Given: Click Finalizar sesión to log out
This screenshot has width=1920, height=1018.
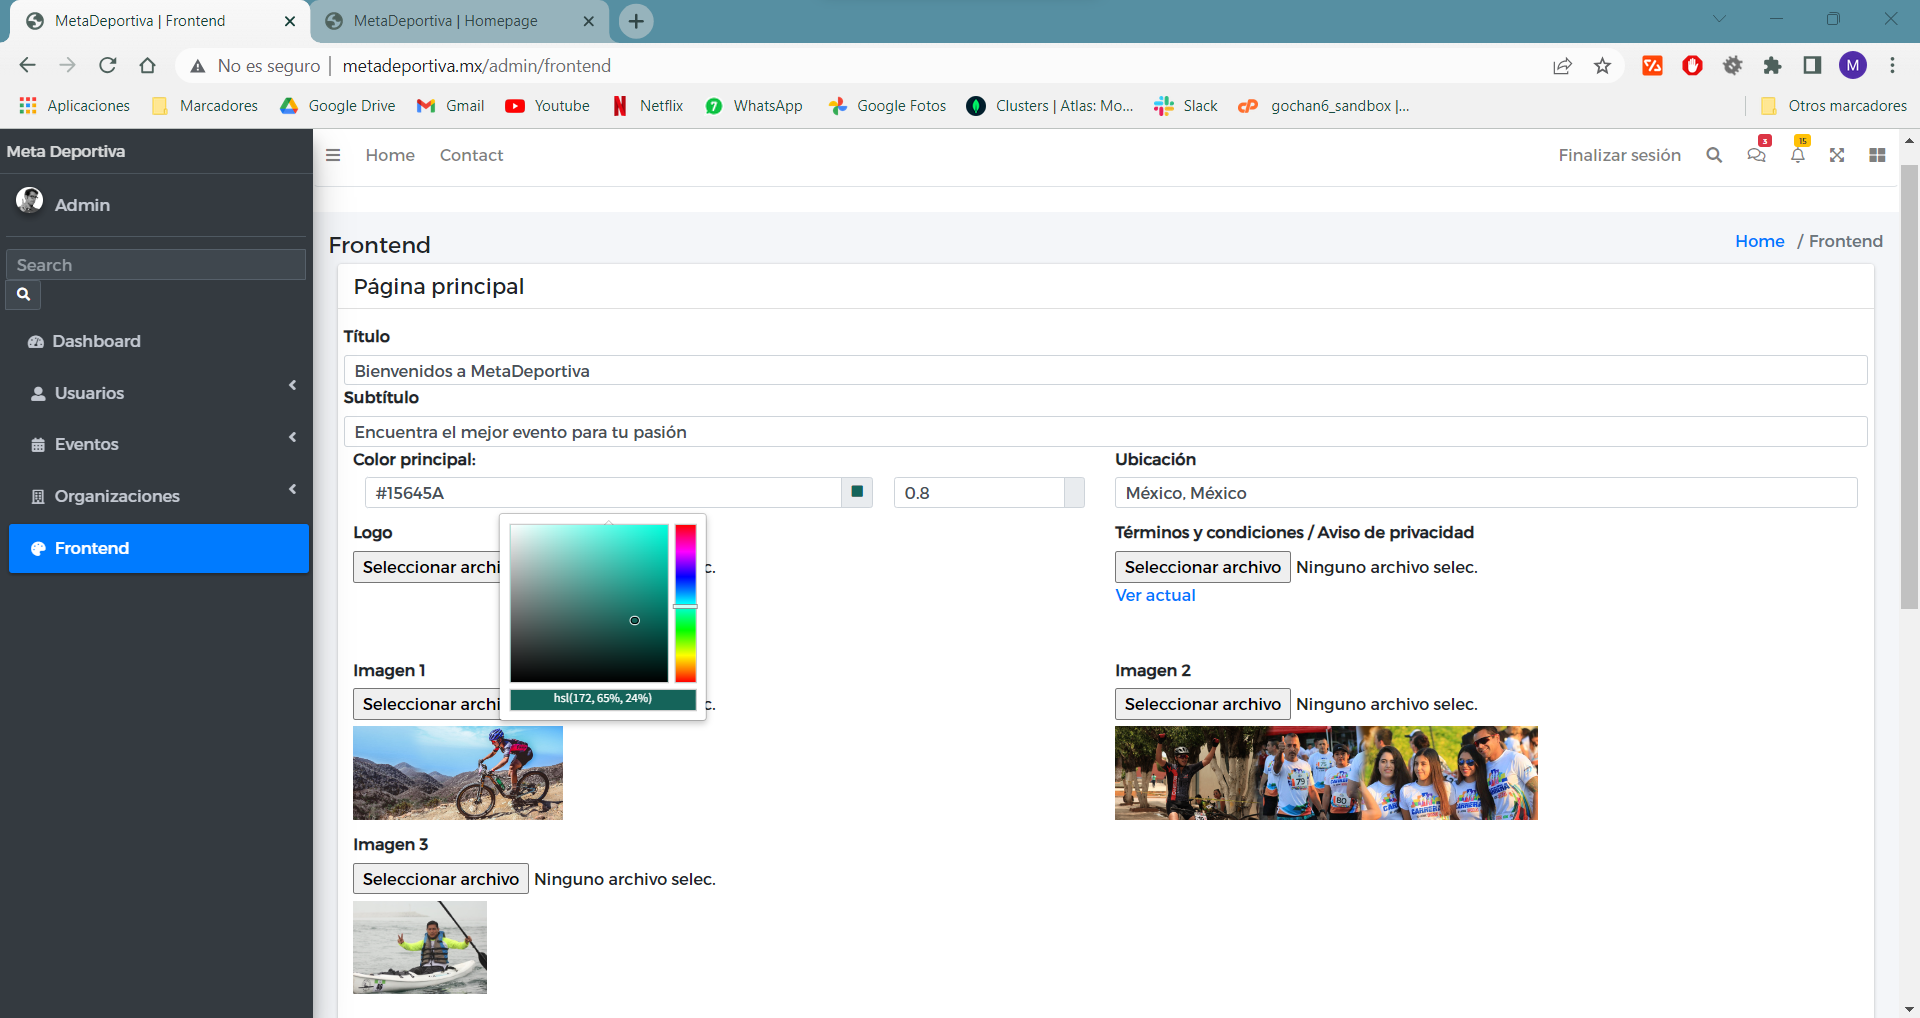Looking at the screenshot, I should coord(1619,155).
